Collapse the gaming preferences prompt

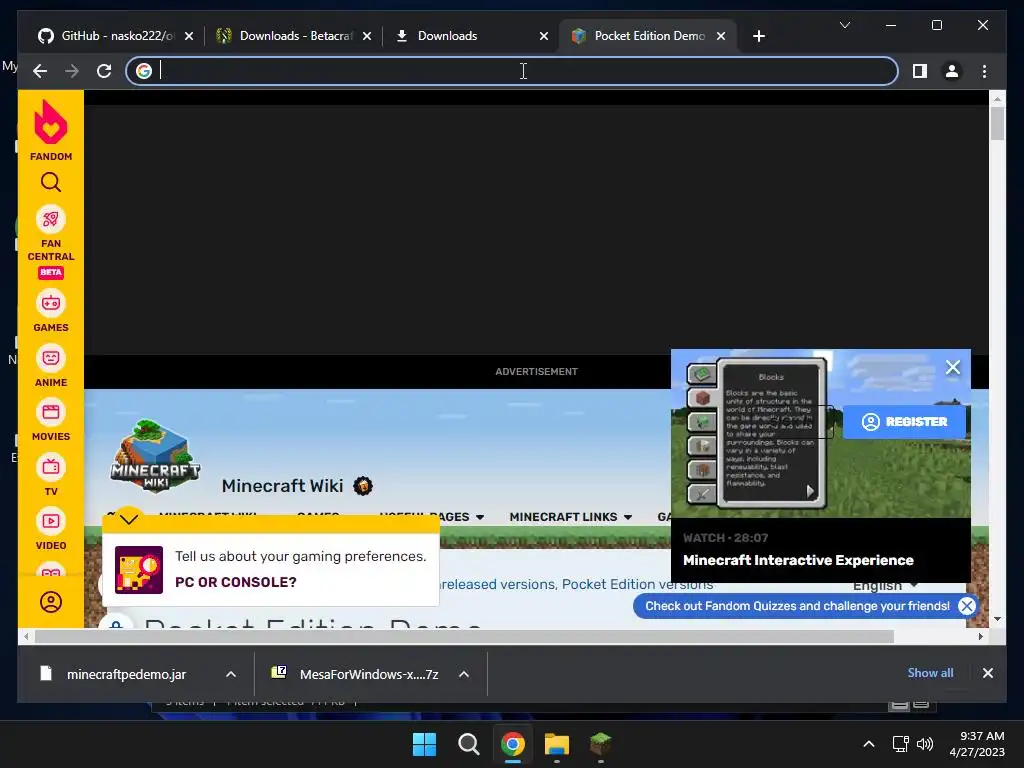click(x=129, y=519)
